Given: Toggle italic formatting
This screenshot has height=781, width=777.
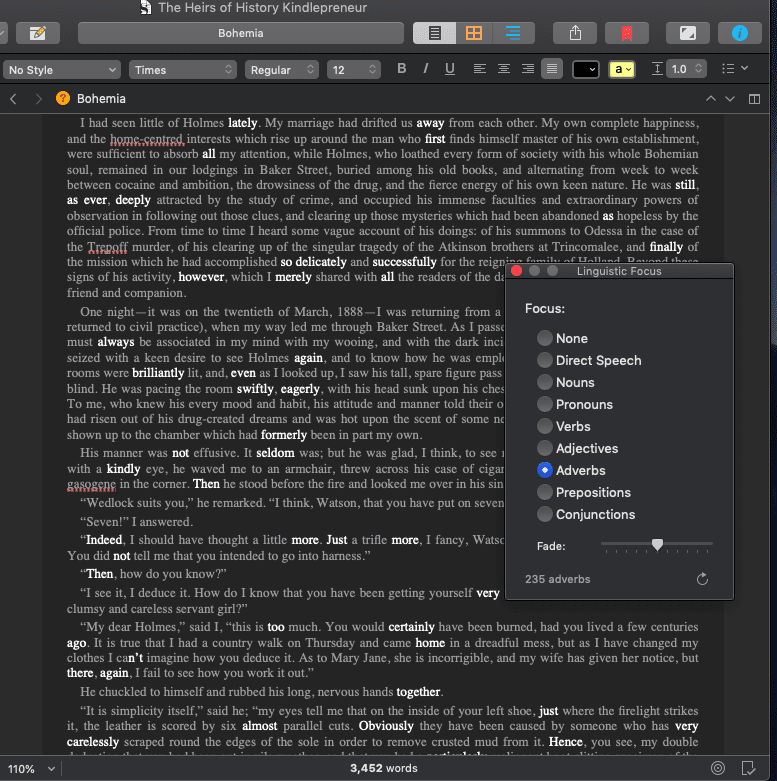Looking at the screenshot, I should tap(426, 69).
